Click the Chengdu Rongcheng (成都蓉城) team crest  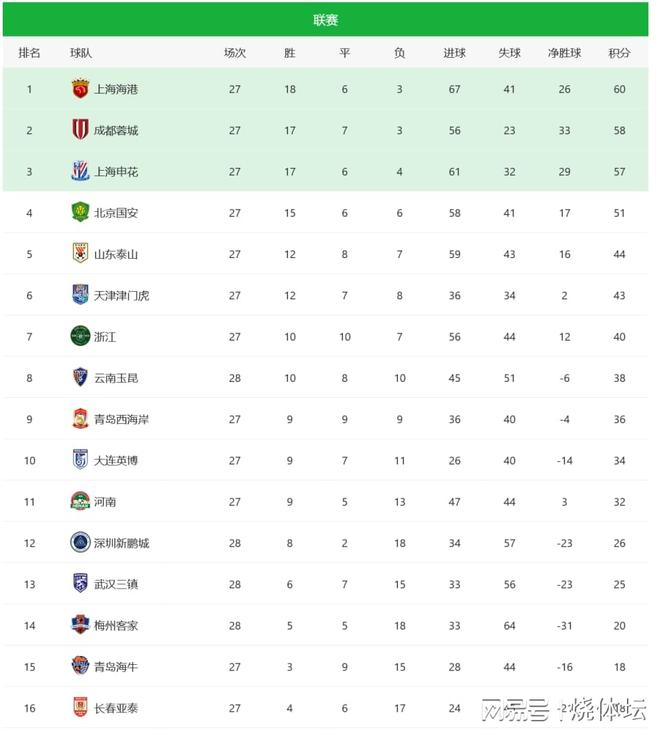click(x=80, y=130)
